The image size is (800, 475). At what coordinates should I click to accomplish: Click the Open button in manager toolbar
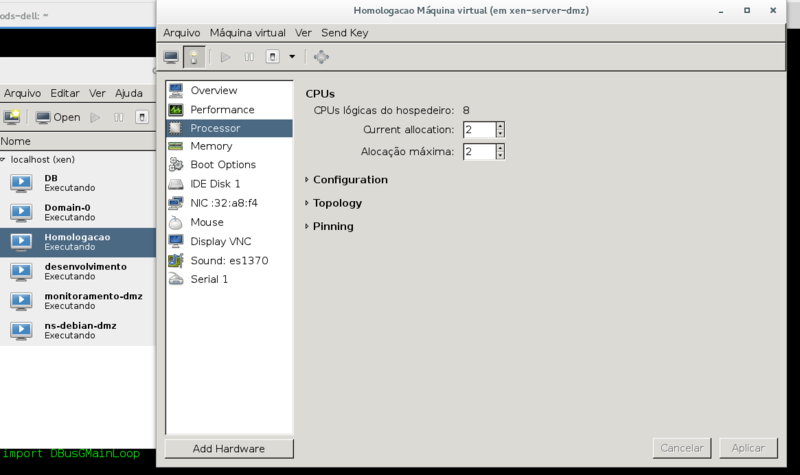click(58, 117)
